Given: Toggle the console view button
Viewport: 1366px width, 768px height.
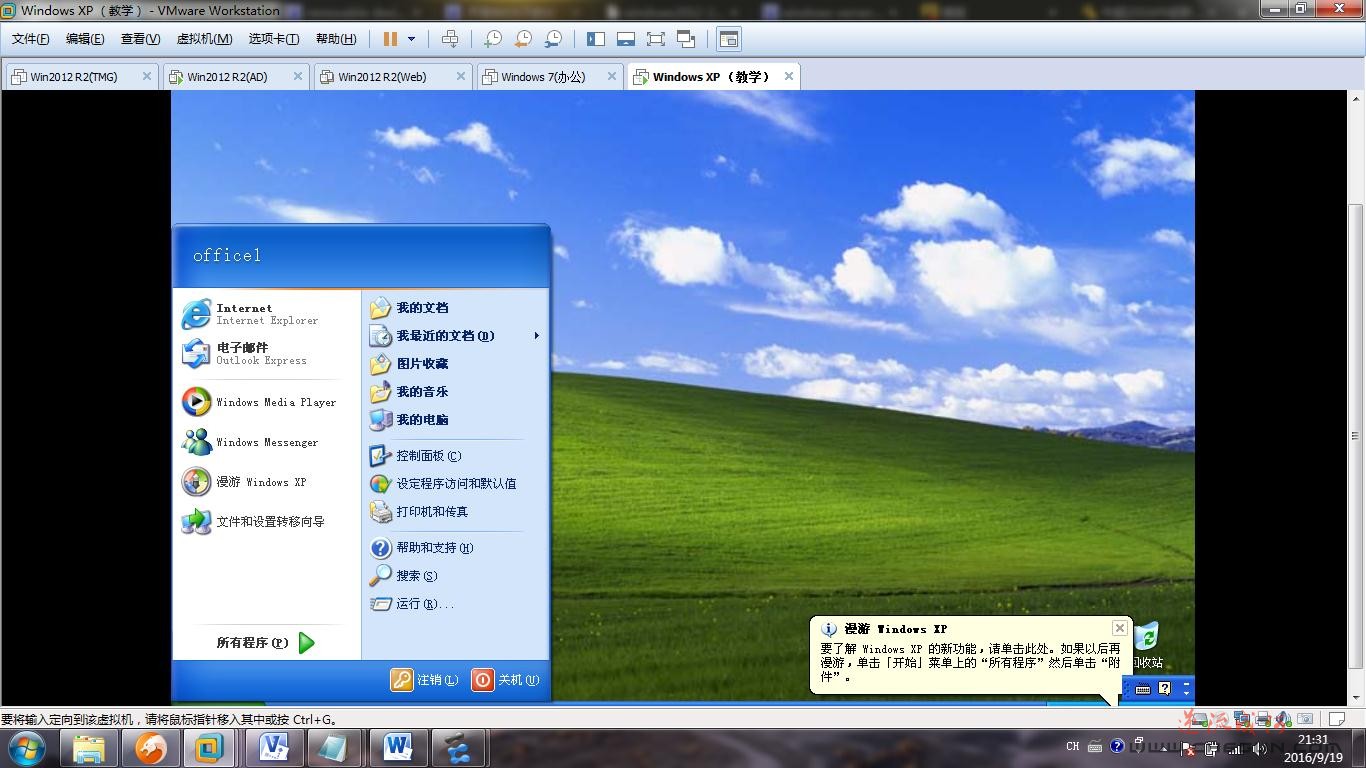Looking at the screenshot, I should coord(729,39).
